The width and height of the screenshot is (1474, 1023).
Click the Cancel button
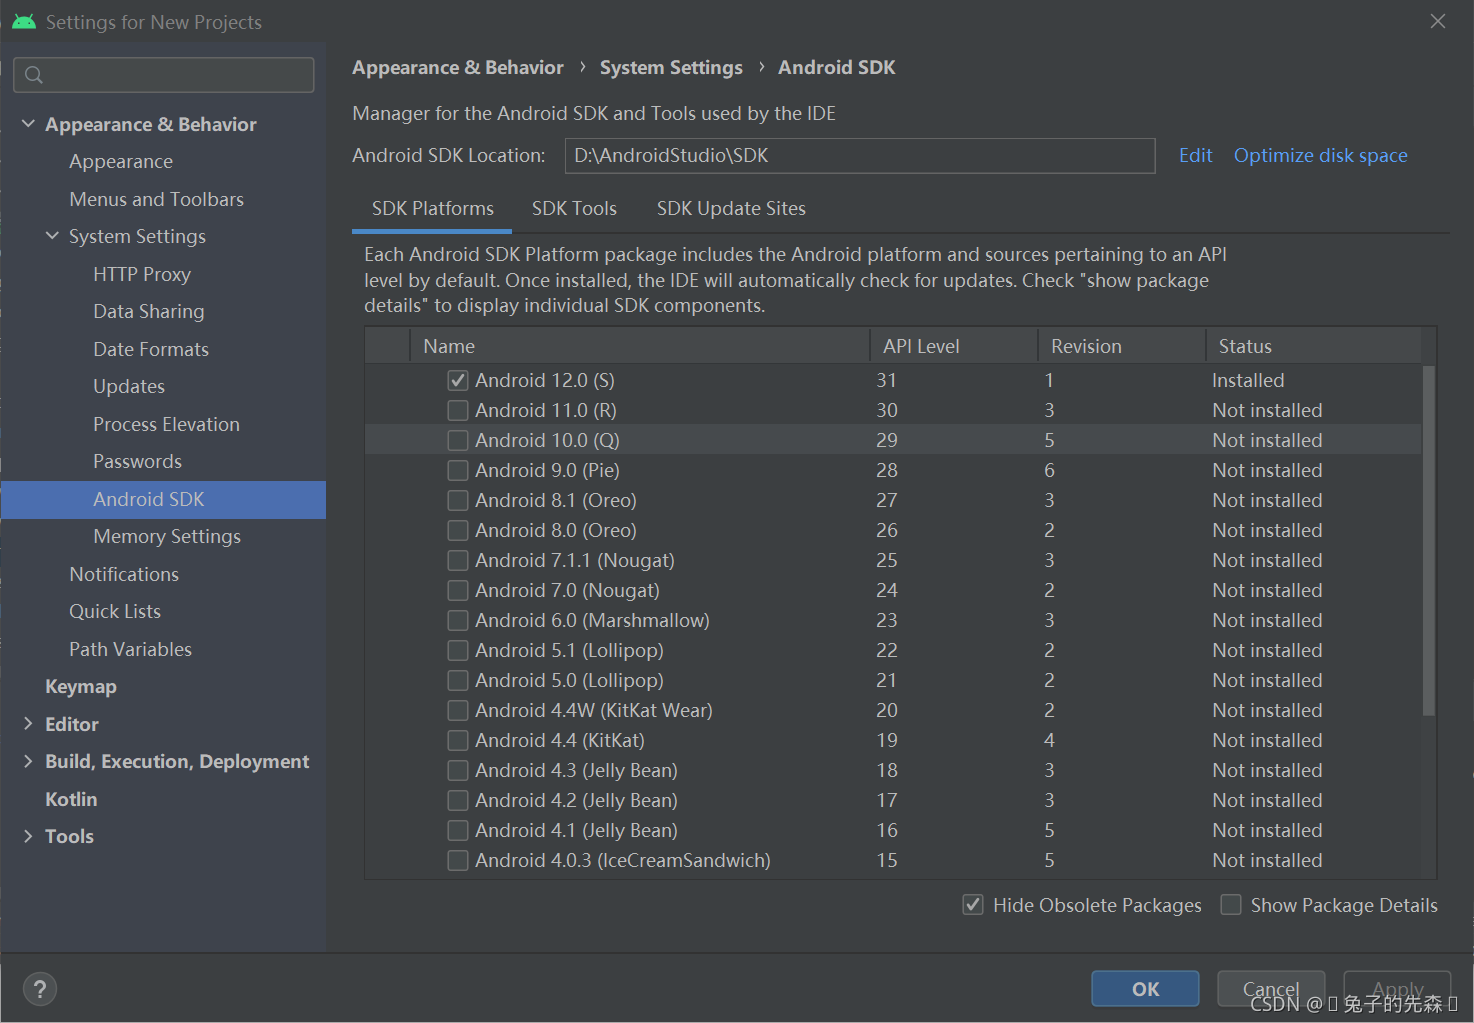pos(1271,989)
